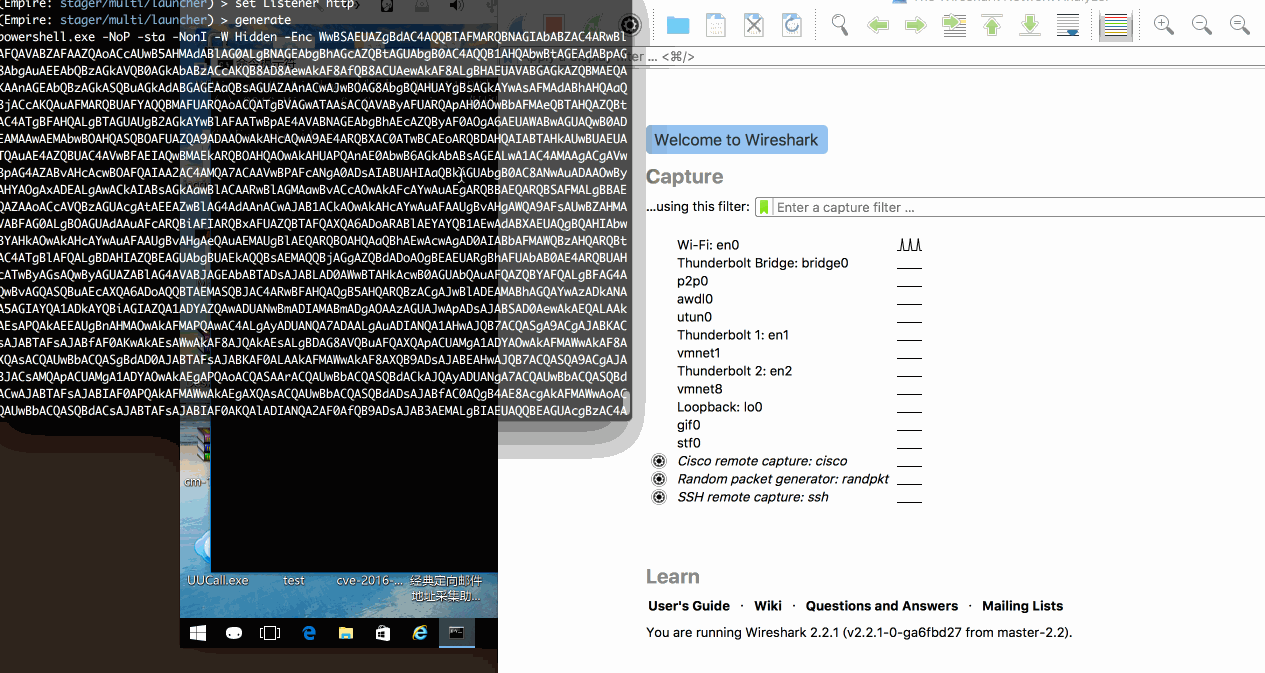Open Windows Store from taskbar
Screen dimensions: 1265x673
383,633
